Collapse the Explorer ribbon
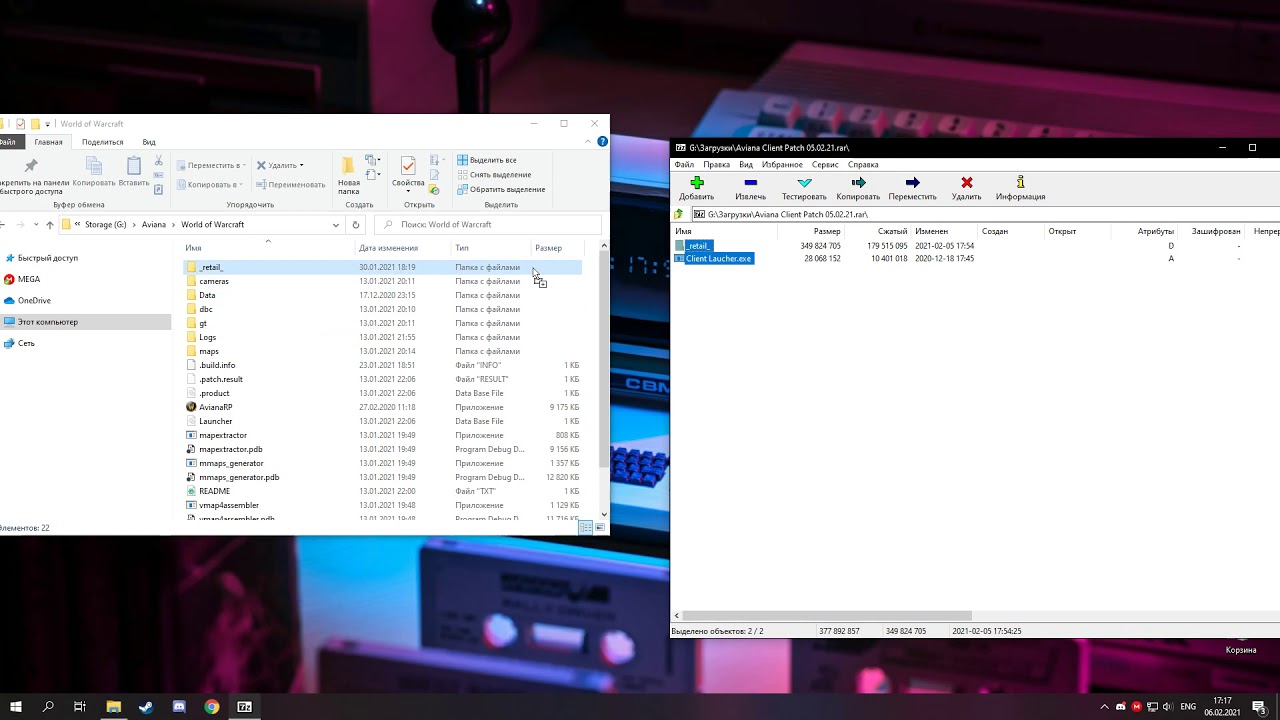Viewport: 1280px width, 720px height. coord(588,142)
